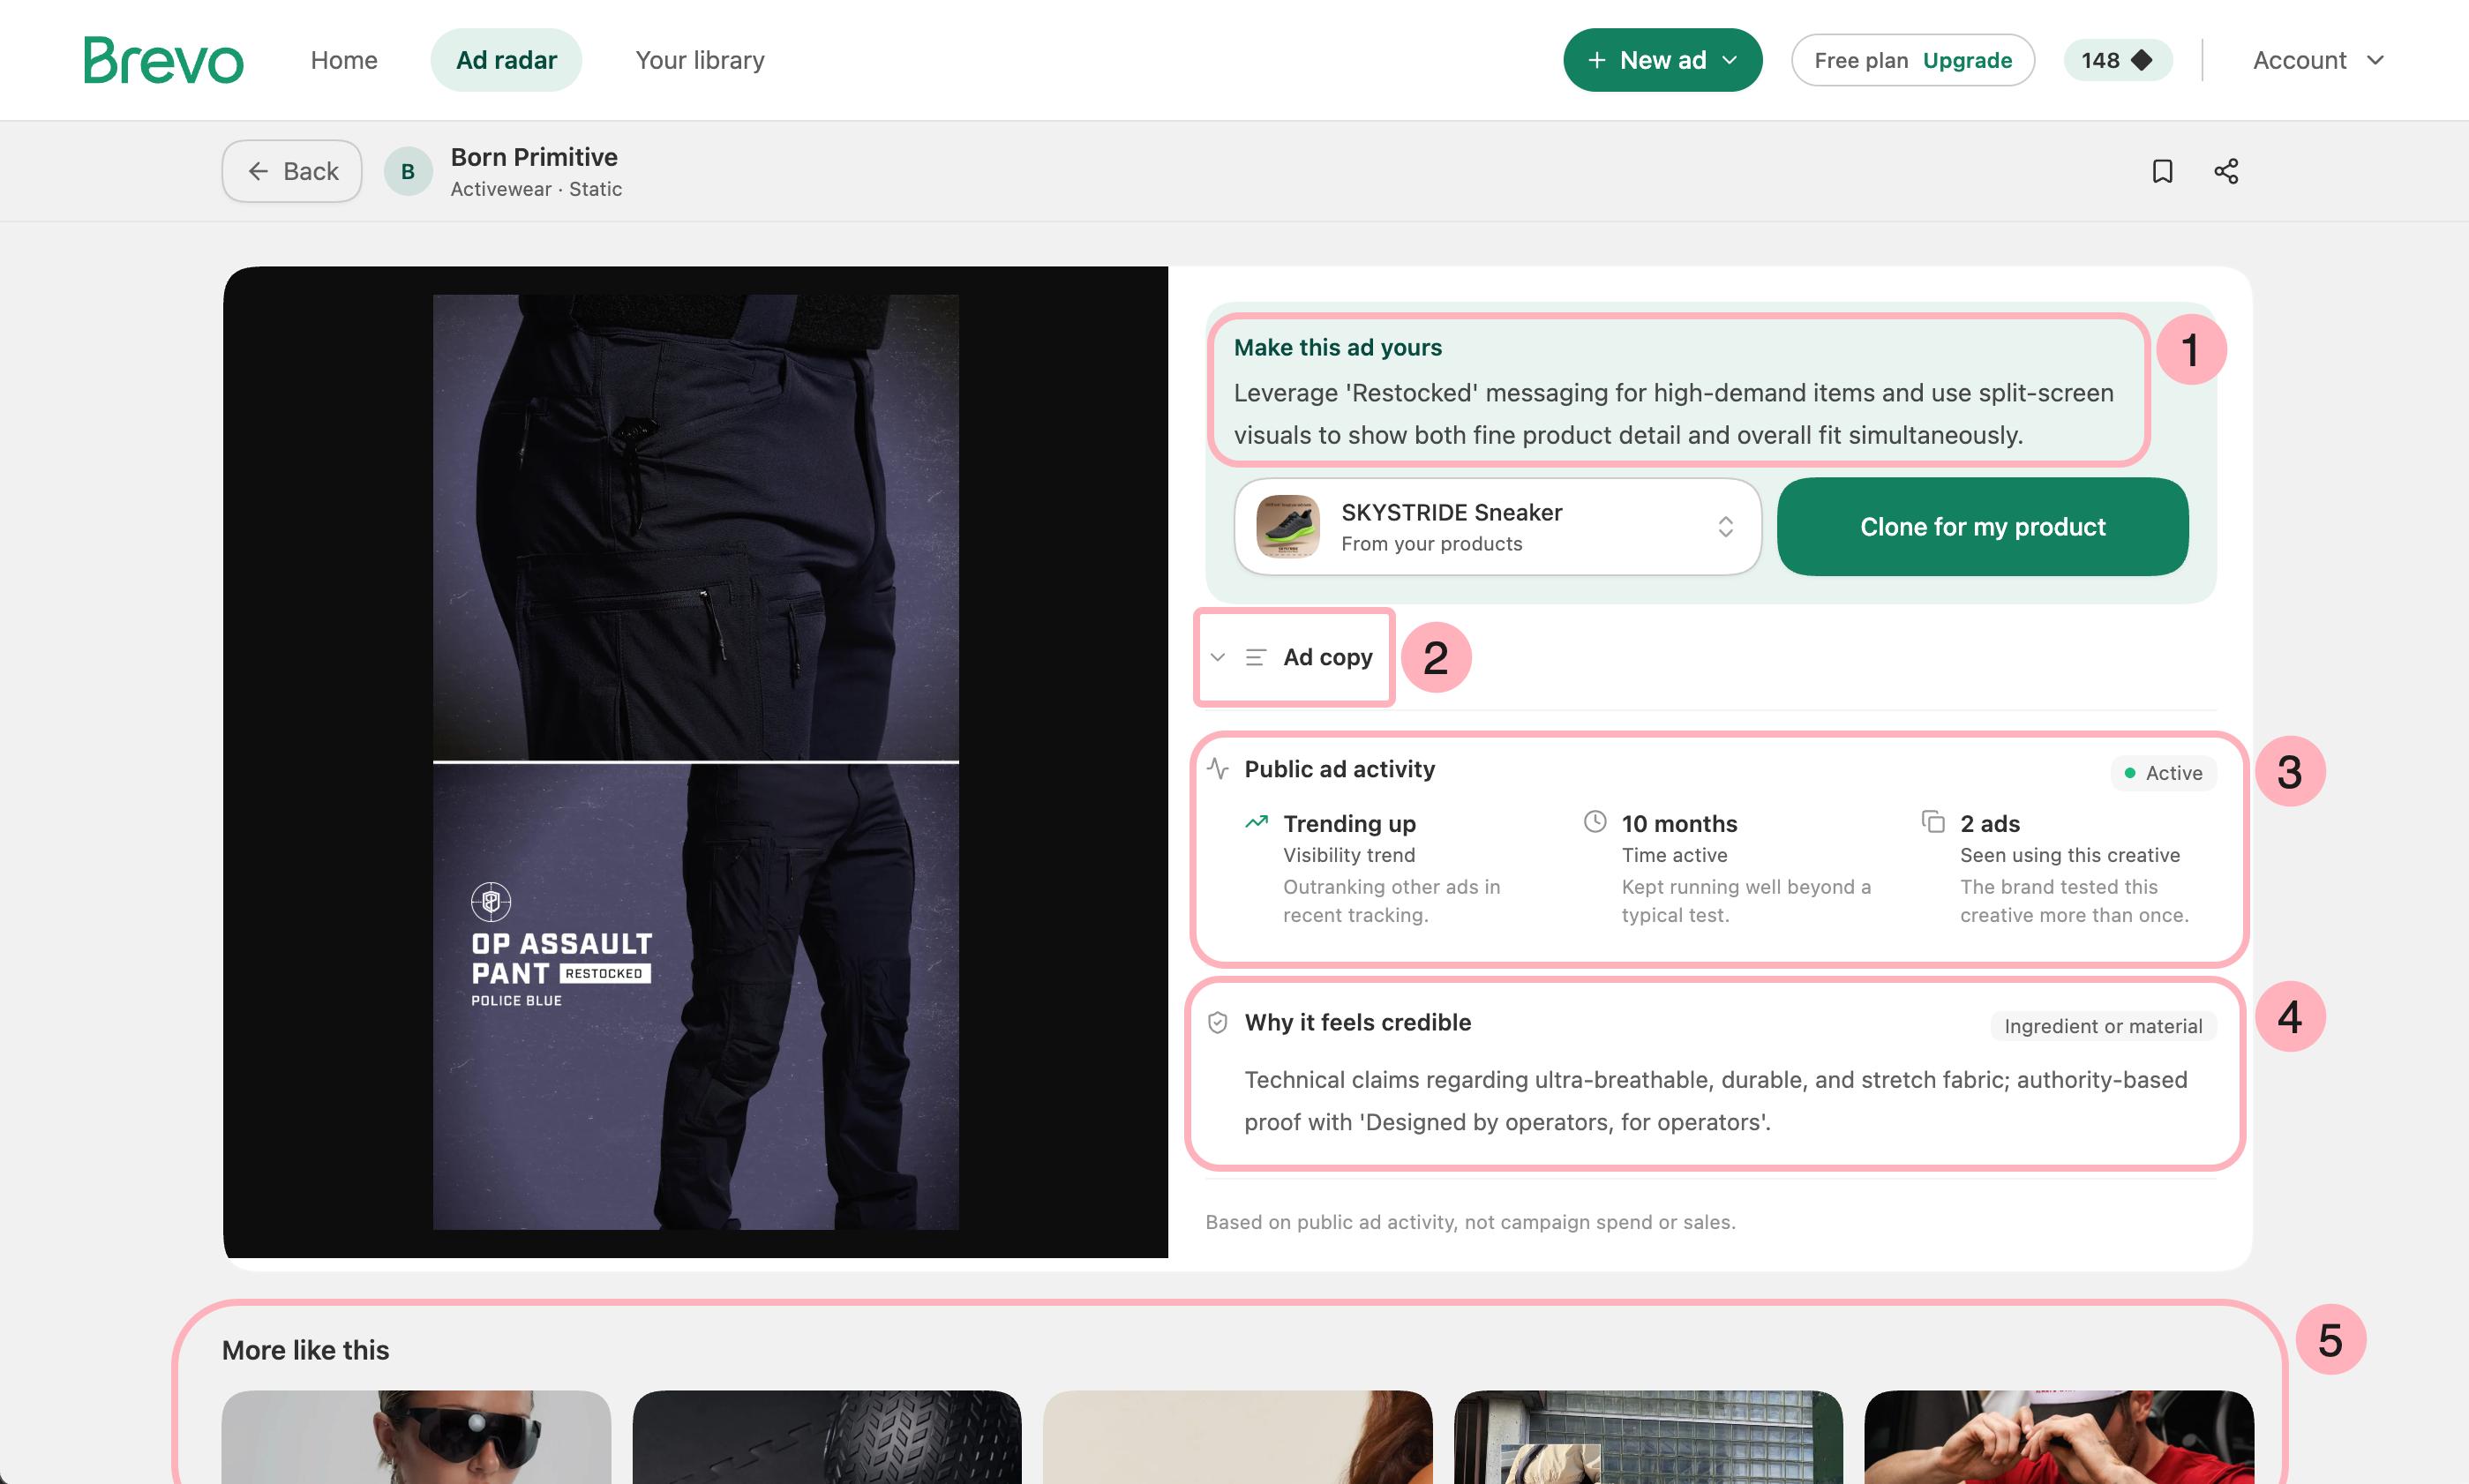This screenshot has height=1484, width=2469.
Task: Click the credits diamond badge showing 148
Action: click(2117, 60)
